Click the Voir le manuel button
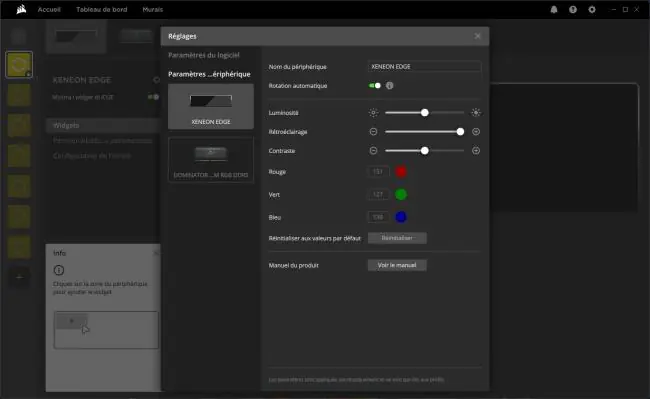The image size is (650, 399). coord(397,265)
